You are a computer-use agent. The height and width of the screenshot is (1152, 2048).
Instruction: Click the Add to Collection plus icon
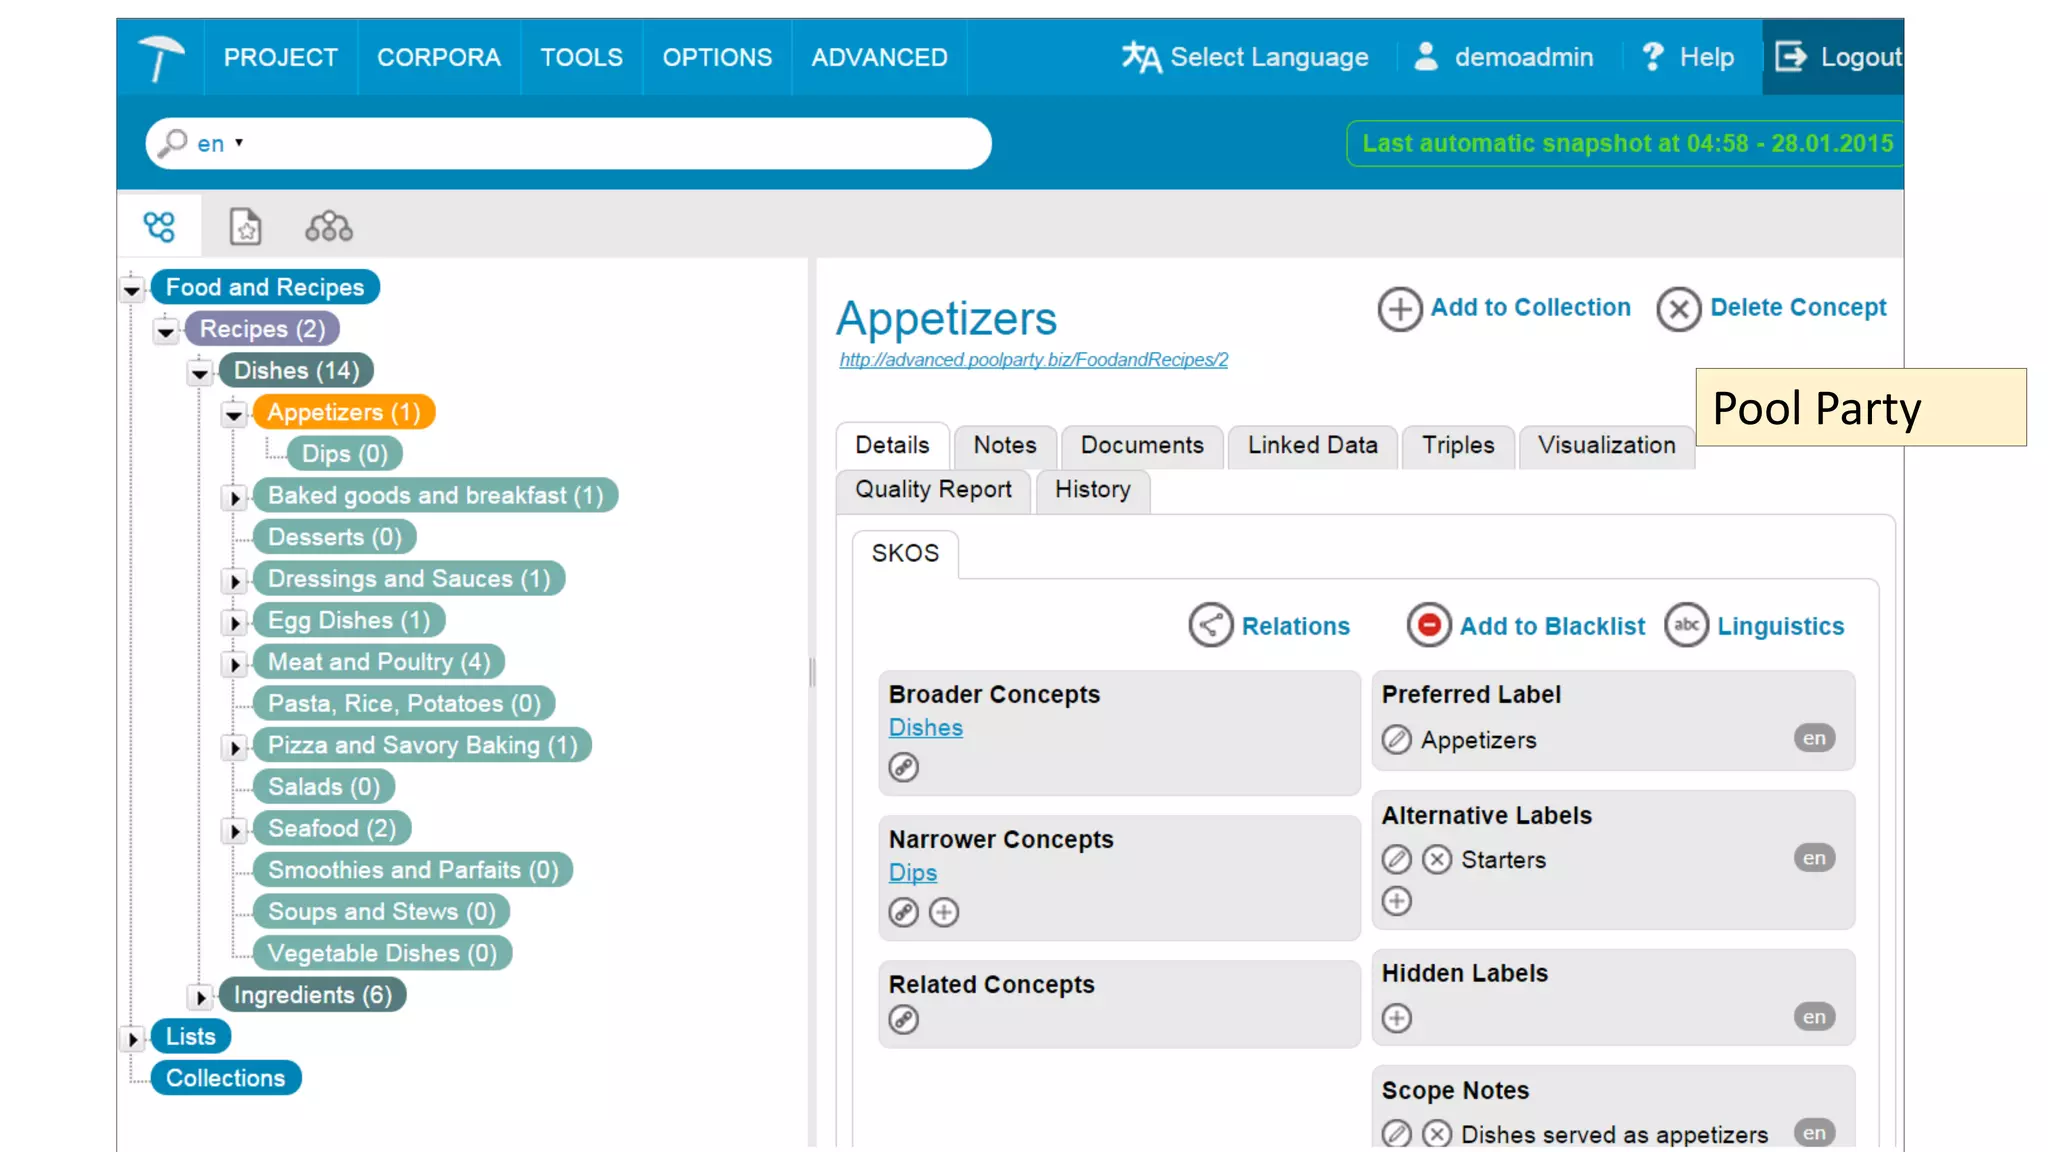point(1399,309)
